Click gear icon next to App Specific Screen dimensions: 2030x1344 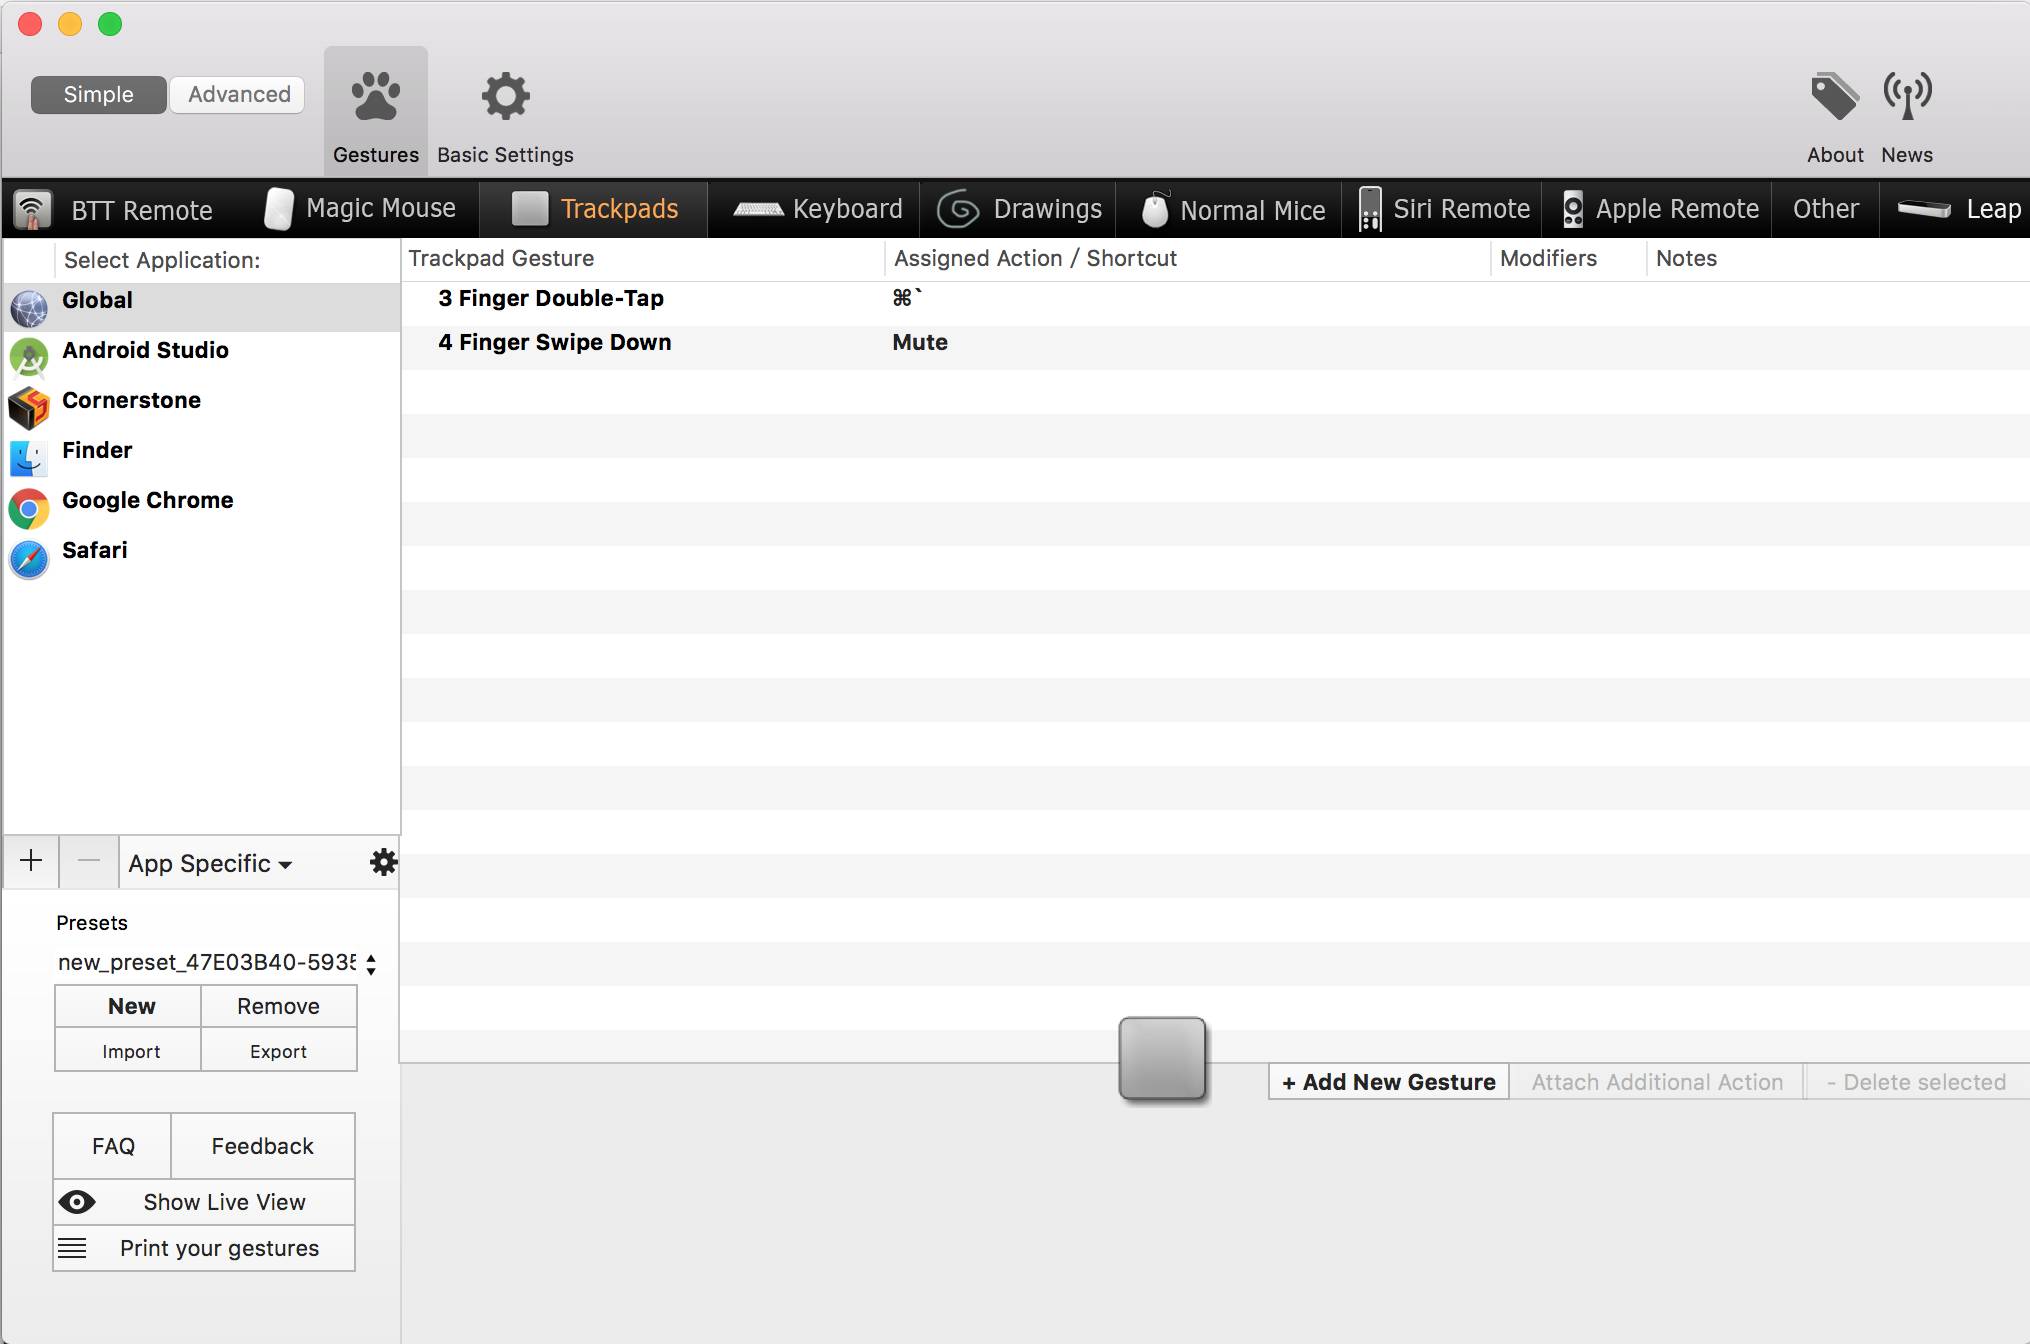point(383,862)
